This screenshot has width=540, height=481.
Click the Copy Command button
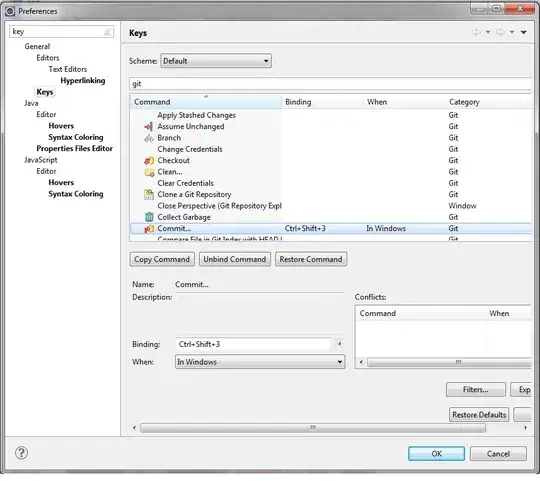162,259
